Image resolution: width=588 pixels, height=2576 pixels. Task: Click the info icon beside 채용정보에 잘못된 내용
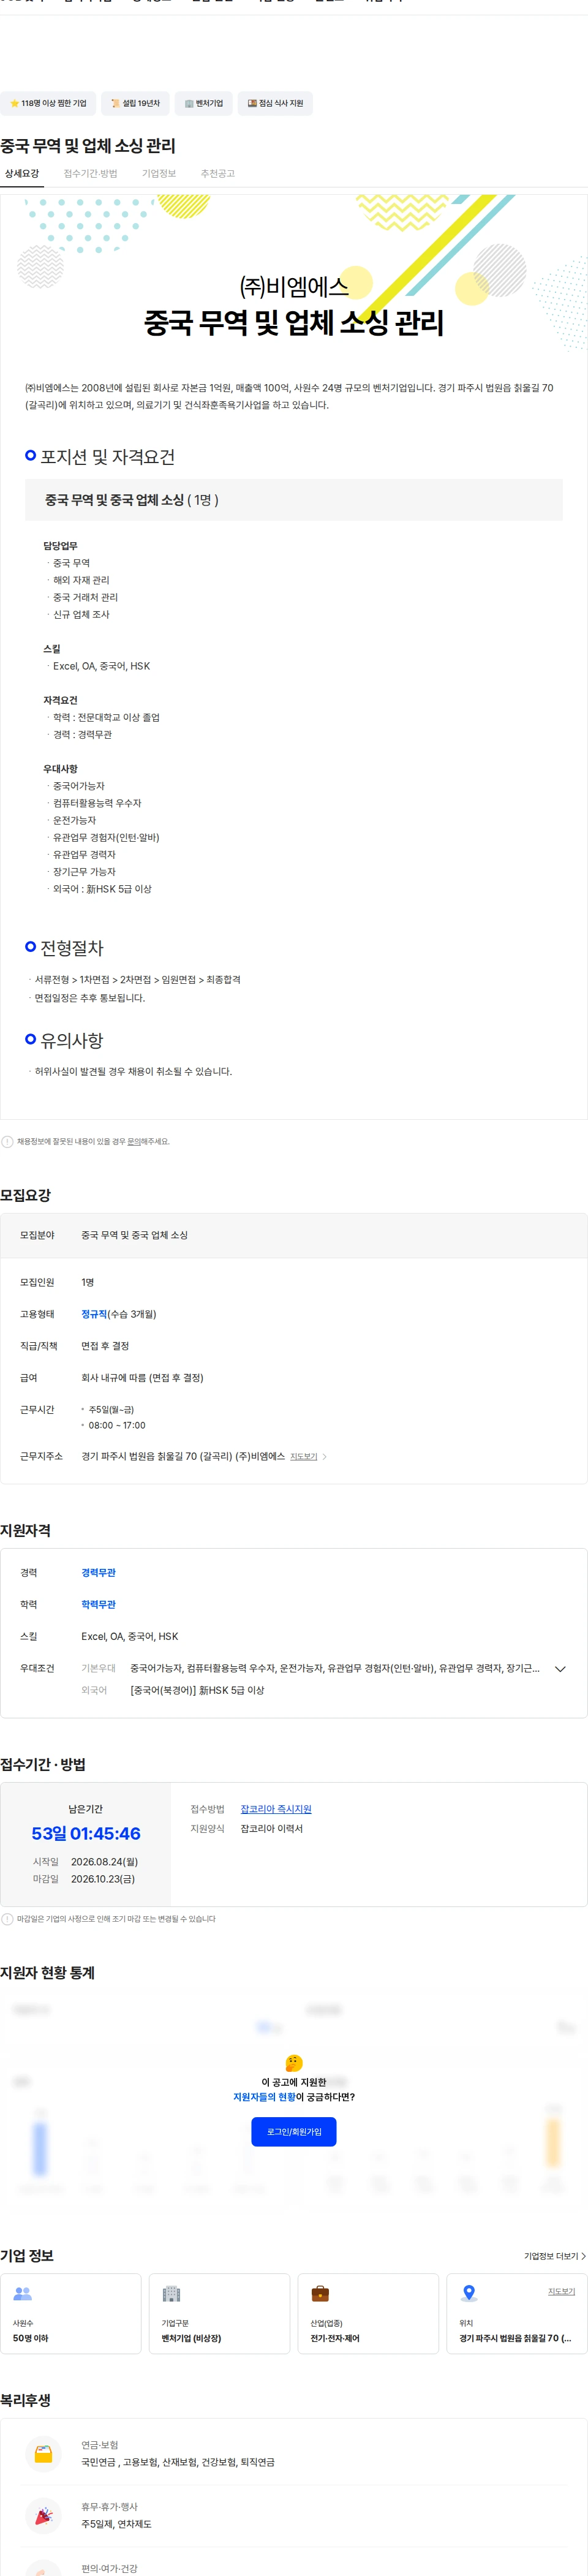[x=7, y=1141]
